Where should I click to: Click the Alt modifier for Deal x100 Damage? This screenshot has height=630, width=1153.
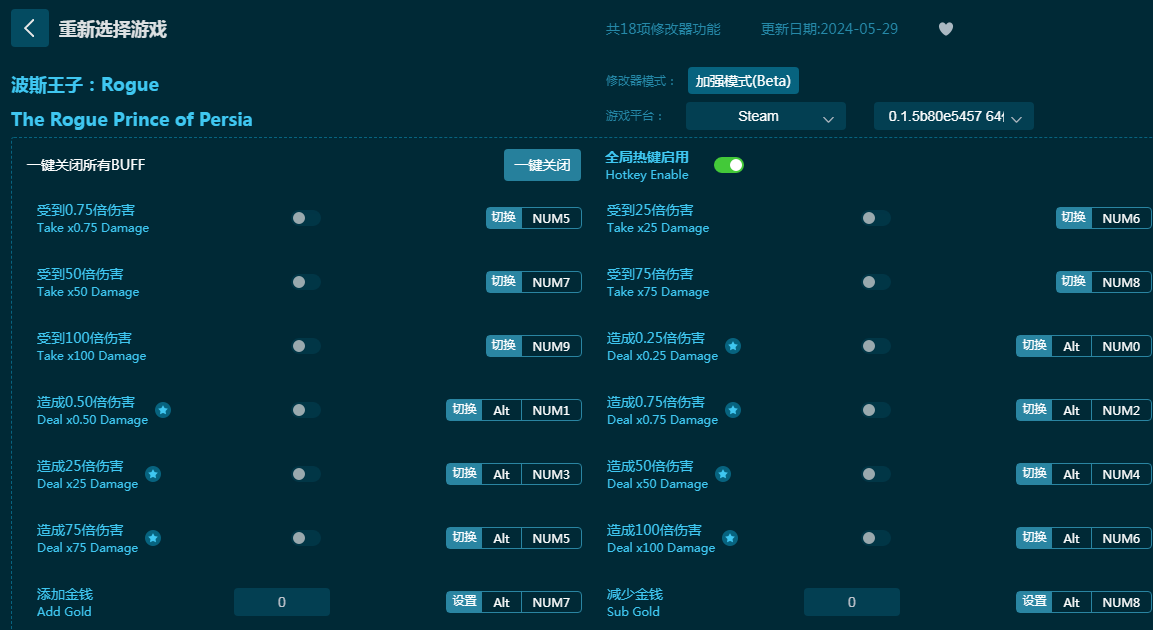click(1071, 538)
